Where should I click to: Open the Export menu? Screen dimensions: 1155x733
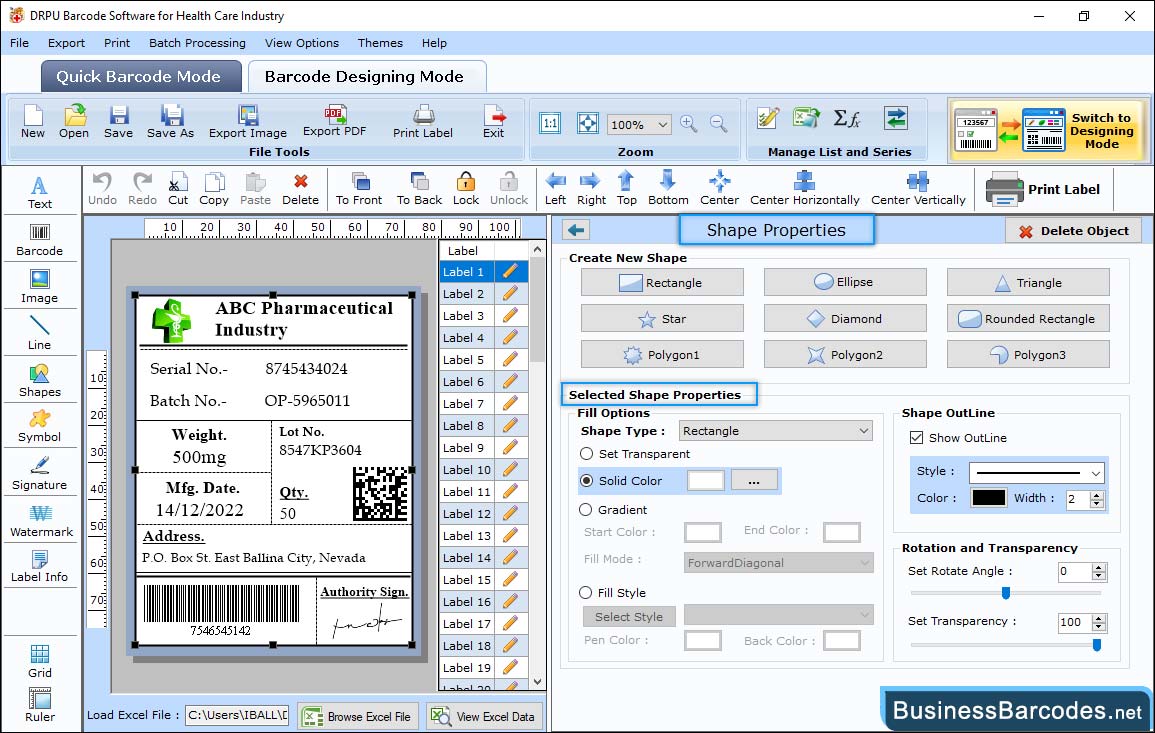pyautogui.click(x=66, y=43)
